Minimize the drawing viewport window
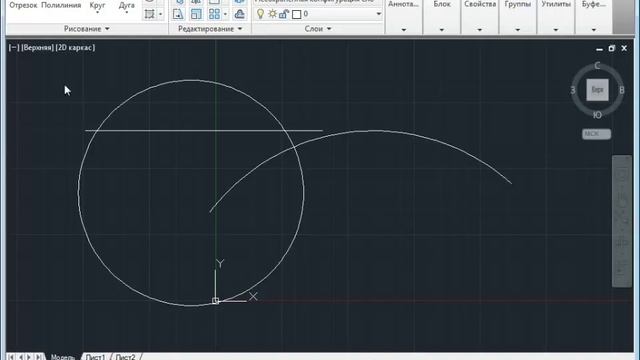Screen dimensions: 640x360 pyautogui.click(x=599, y=49)
